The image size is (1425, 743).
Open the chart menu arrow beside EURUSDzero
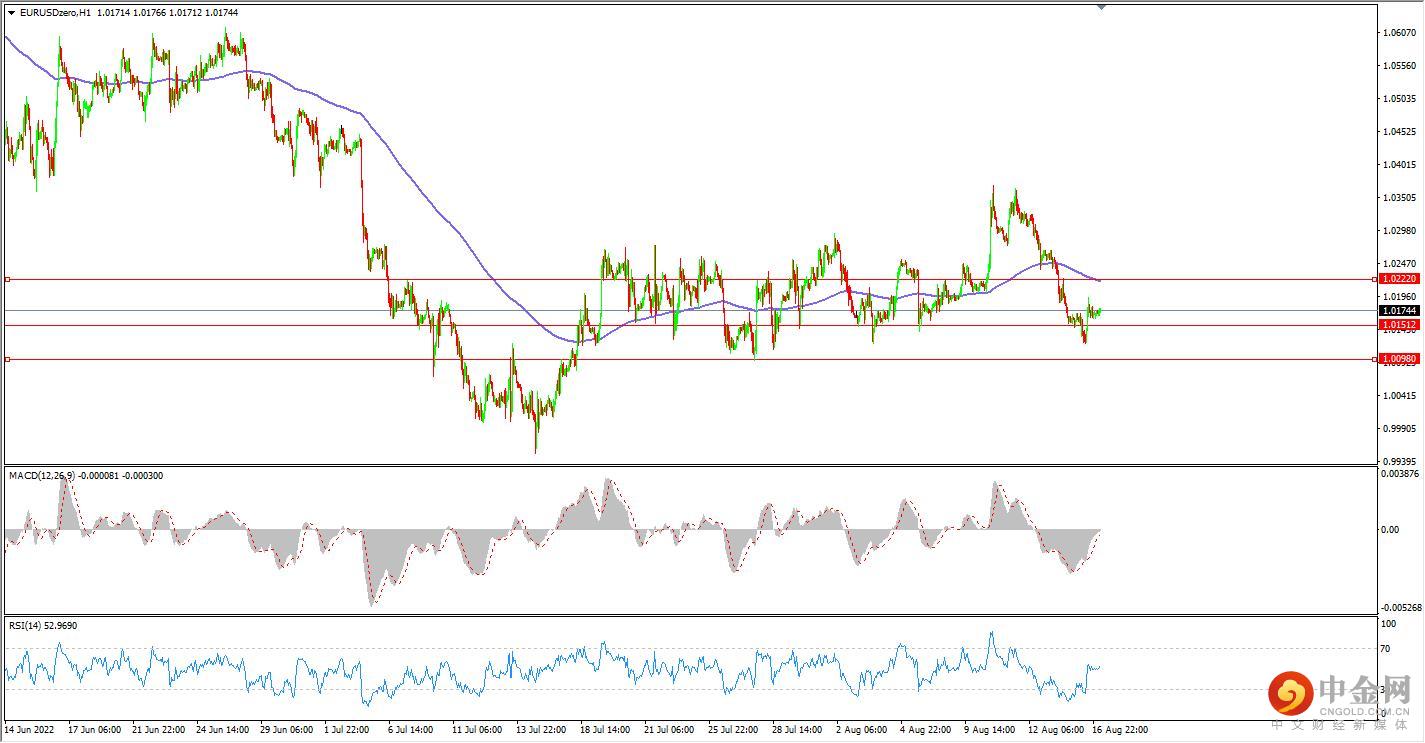[x=11, y=12]
